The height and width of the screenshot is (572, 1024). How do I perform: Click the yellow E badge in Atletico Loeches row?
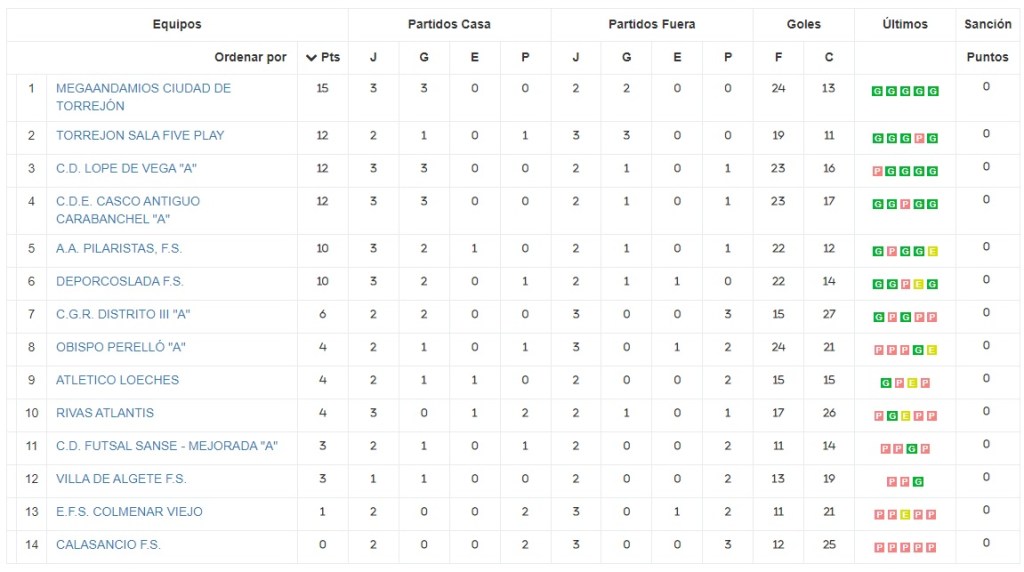[912, 383]
